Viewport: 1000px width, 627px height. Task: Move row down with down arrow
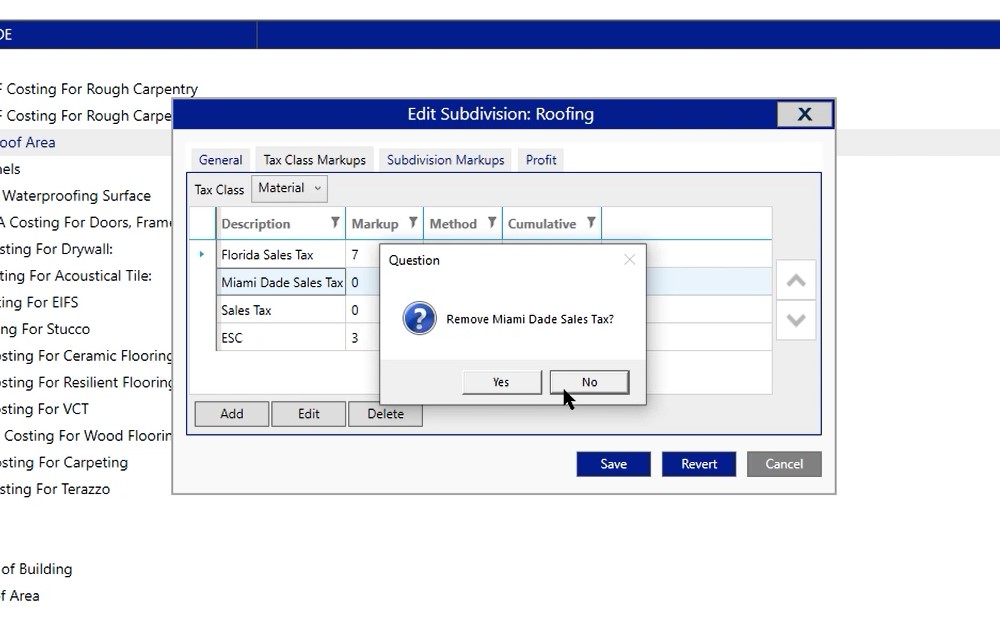pos(796,321)
